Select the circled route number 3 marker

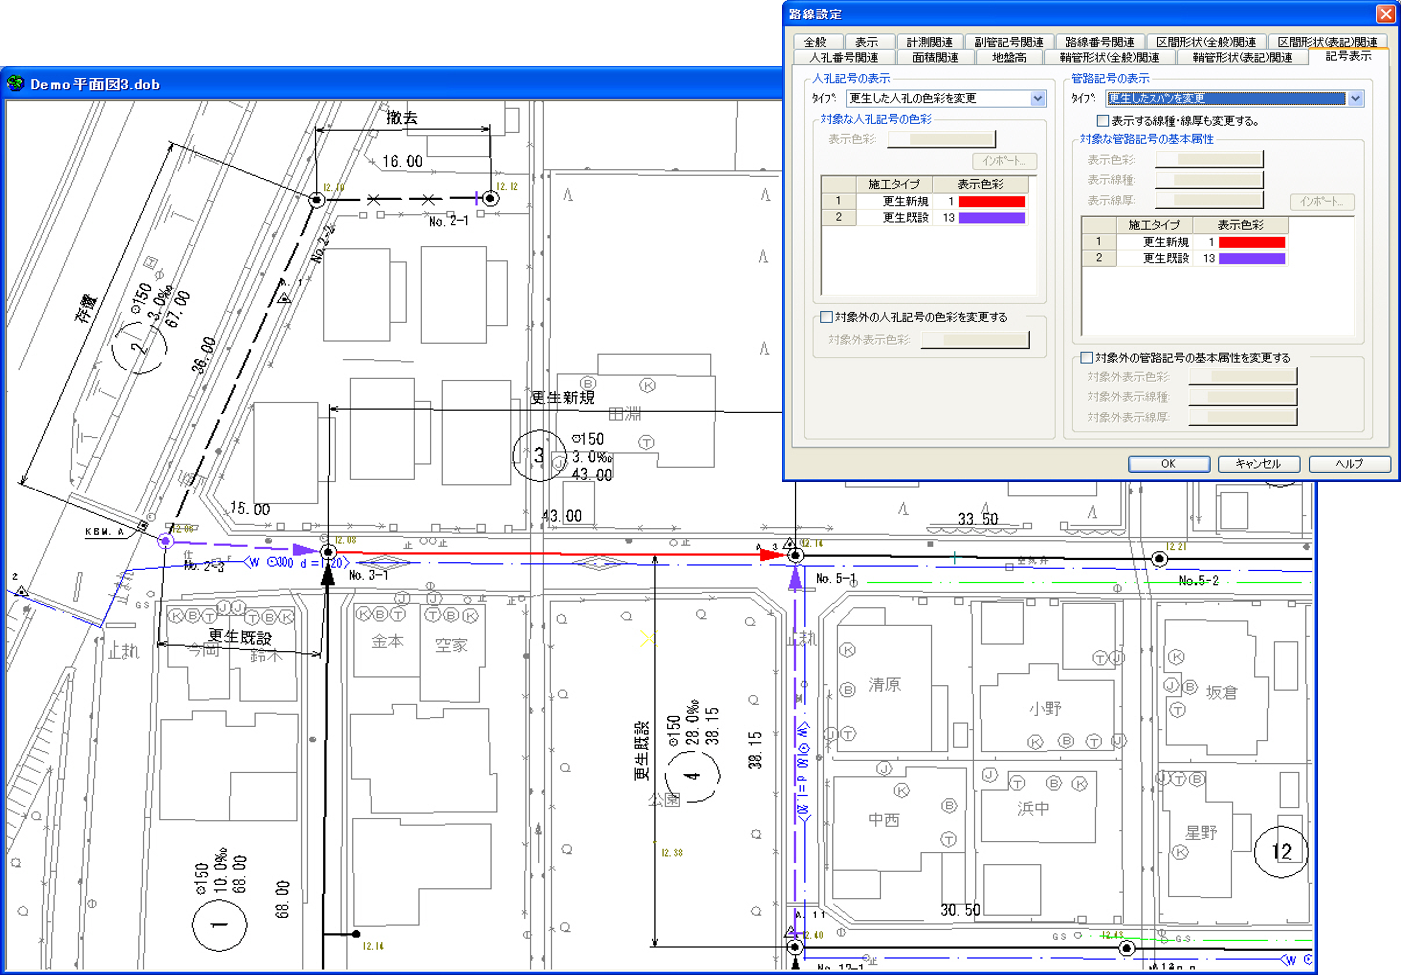tap(539, 456)
